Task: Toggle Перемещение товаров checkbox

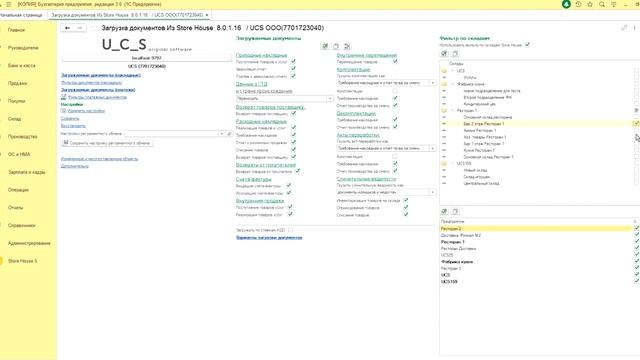Action: point(395,62)
